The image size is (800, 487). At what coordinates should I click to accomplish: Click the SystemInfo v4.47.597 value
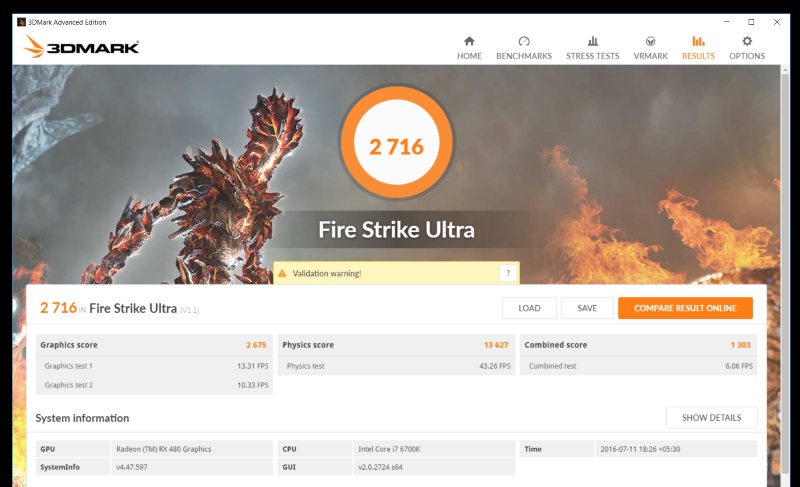pos(132,467)
